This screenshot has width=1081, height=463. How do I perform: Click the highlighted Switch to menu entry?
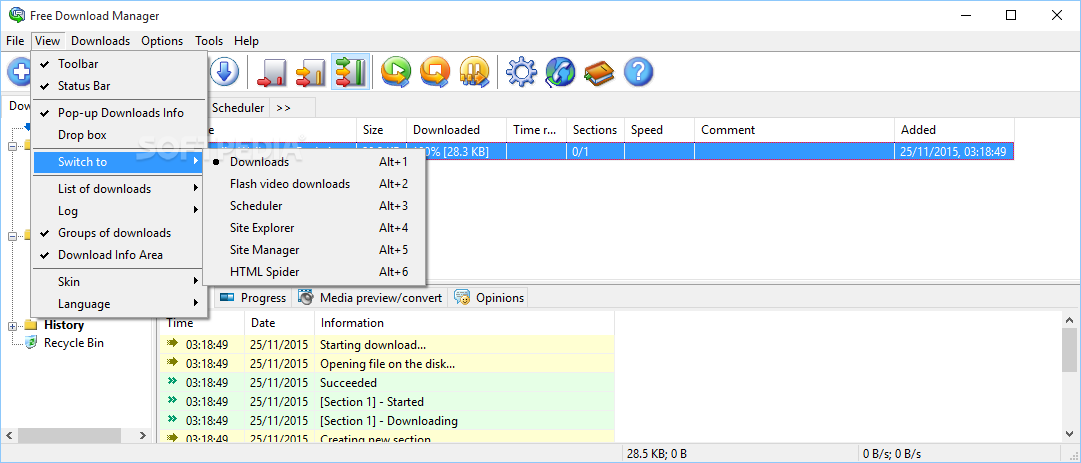[x=119, y=162]
